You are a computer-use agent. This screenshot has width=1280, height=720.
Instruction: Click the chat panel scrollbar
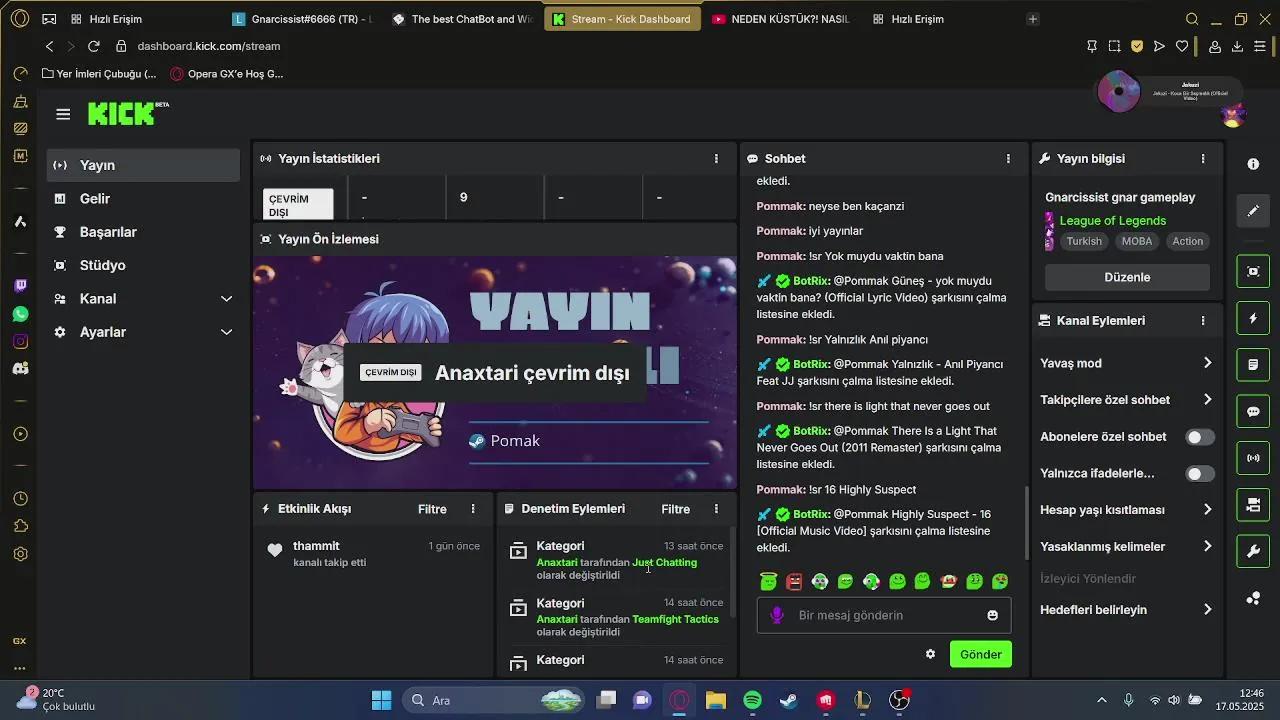point(1027,523)
